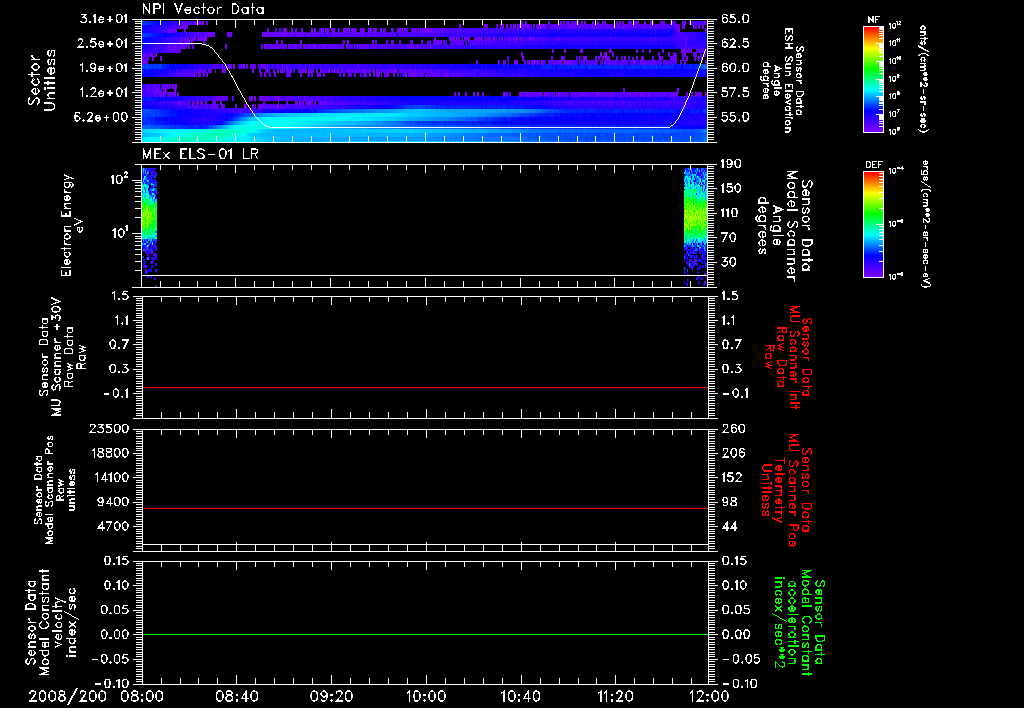Screen dimensions: 1024x708
Task: Click the 10:40 time axis label
Action: [521, 696]
